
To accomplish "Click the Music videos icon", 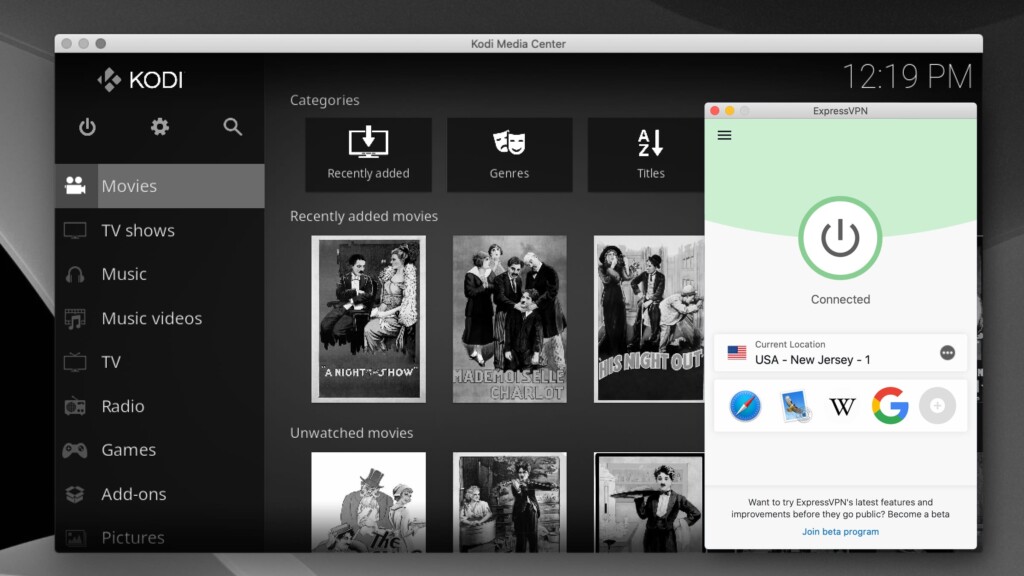I will tap(75, 319).
